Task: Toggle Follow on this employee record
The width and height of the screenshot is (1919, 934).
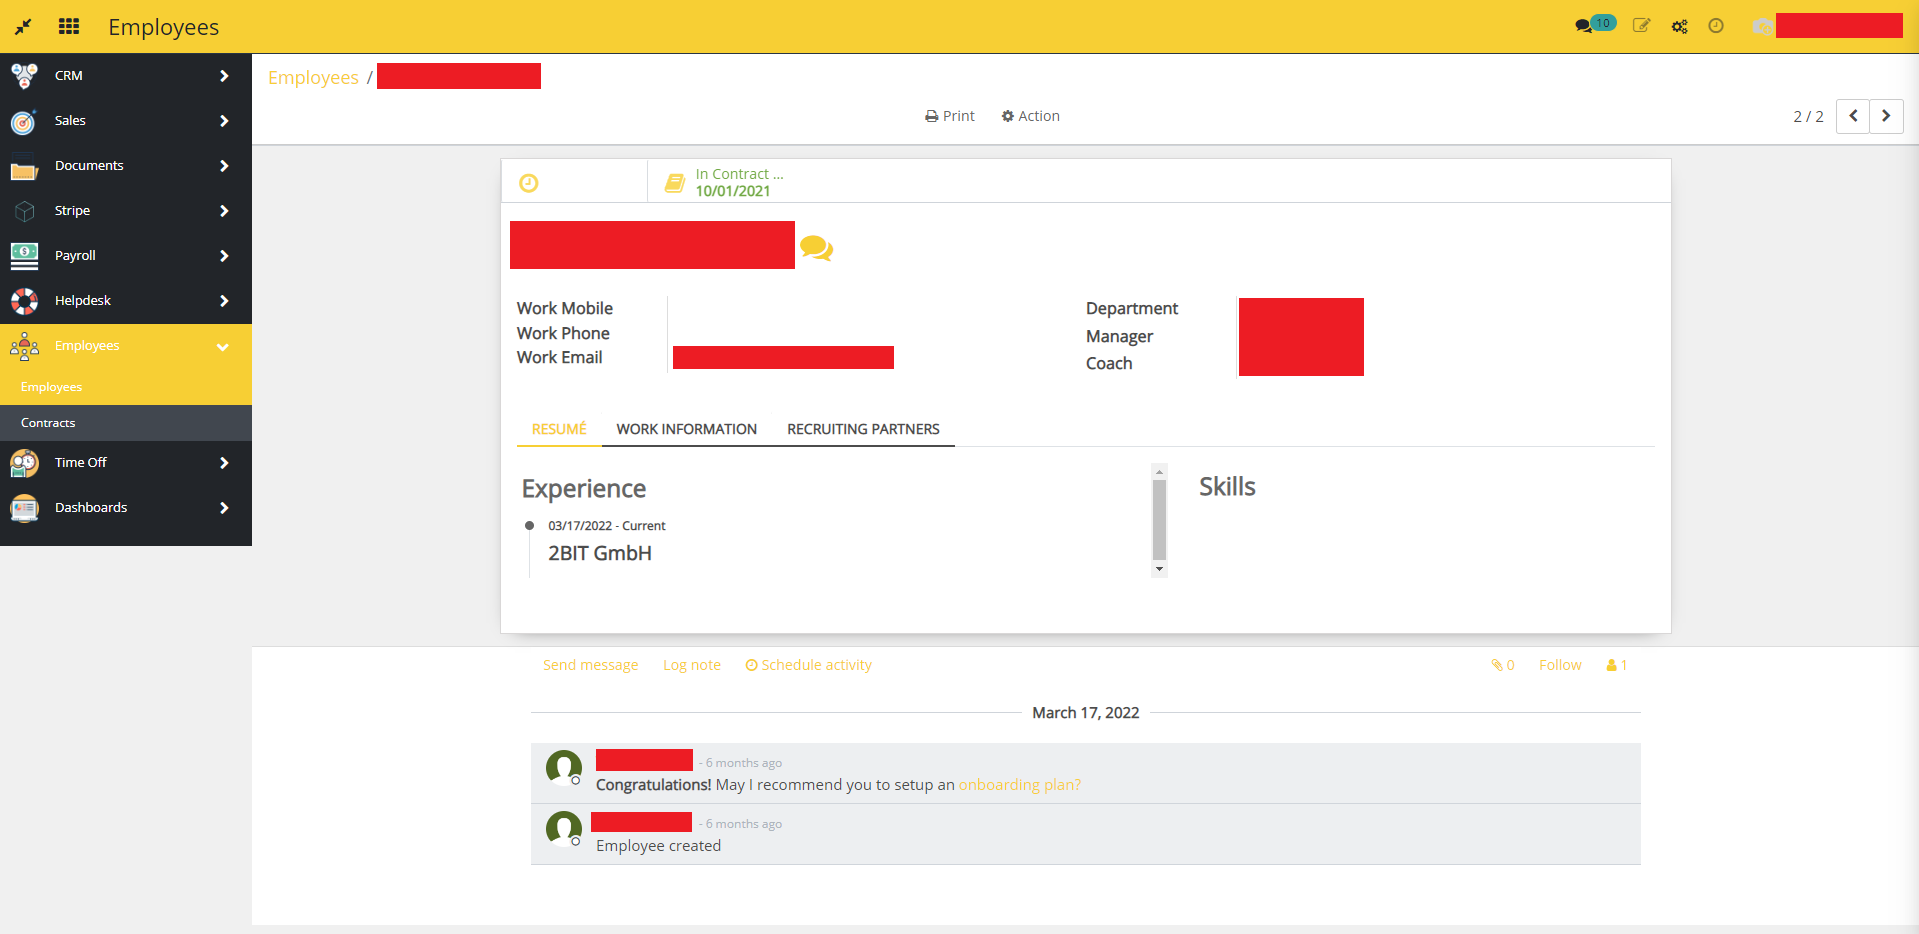Action: tap(1559, 664)
